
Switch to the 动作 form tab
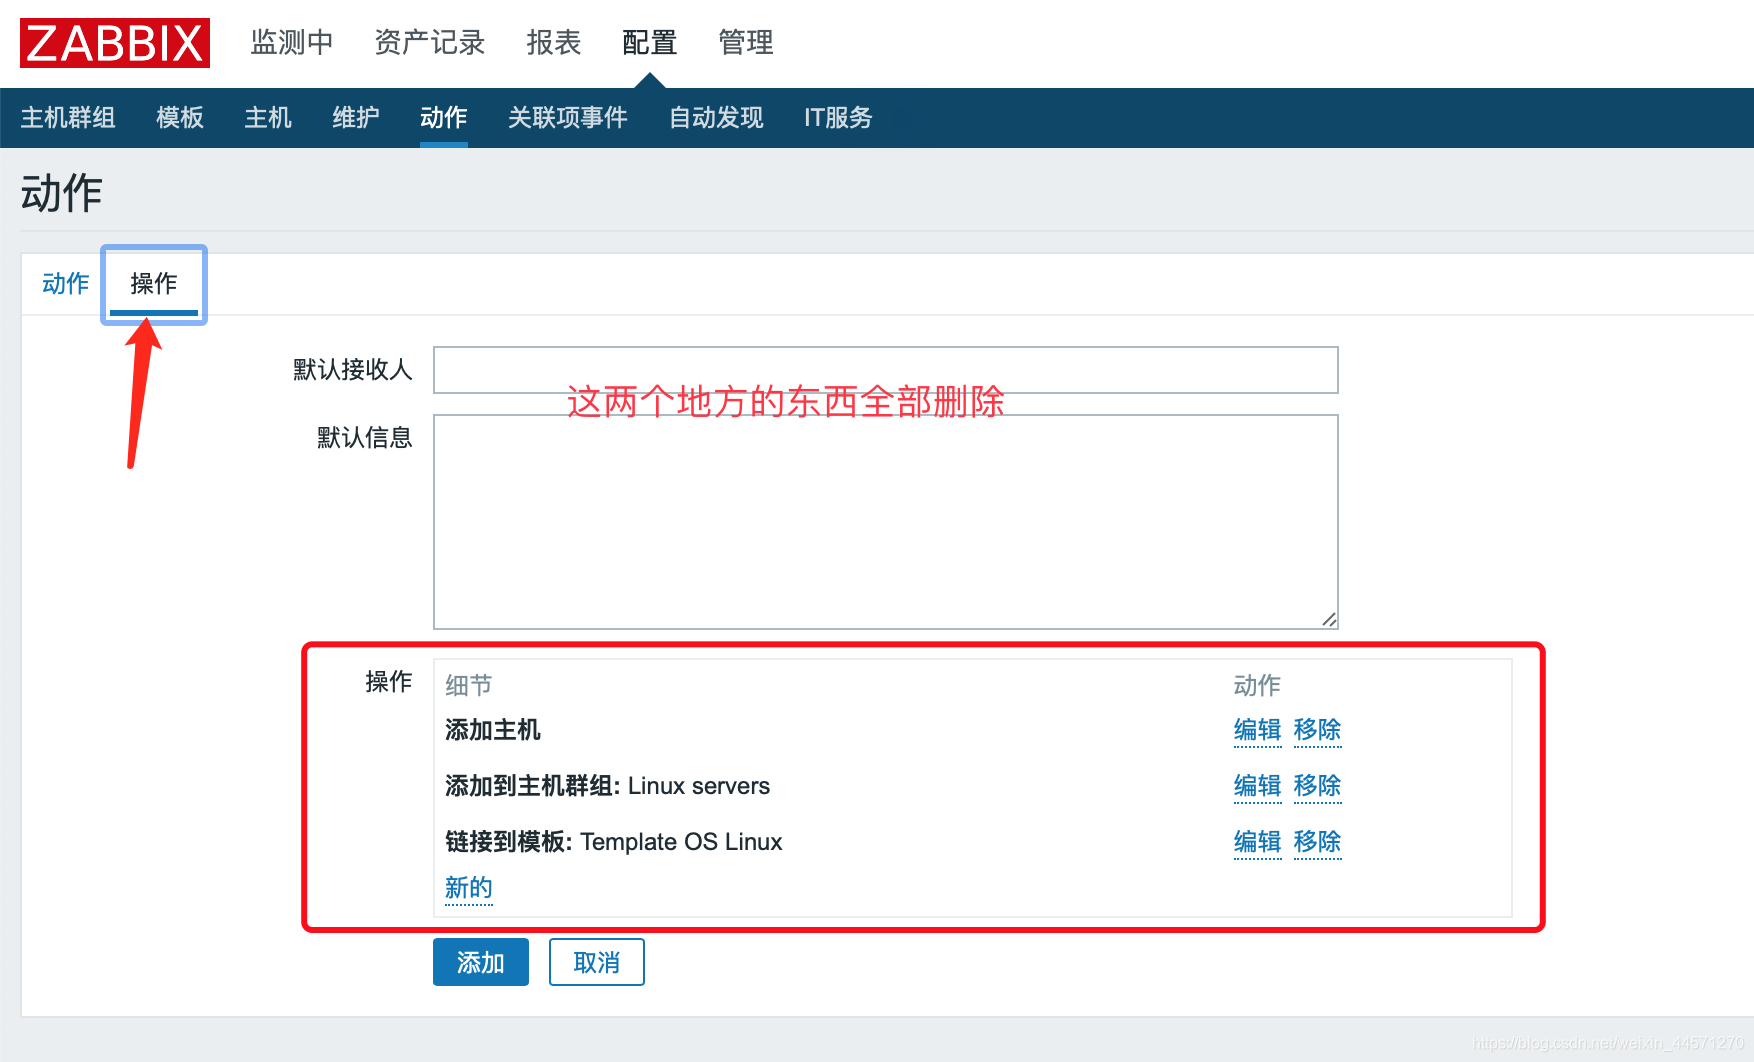66,284
